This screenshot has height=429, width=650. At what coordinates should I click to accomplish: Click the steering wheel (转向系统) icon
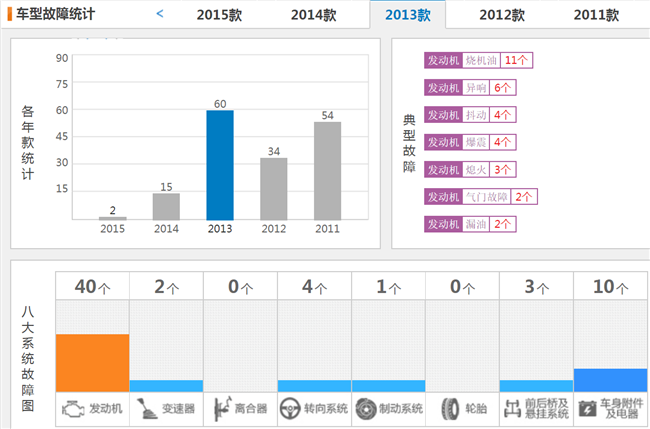pos(289,409)
